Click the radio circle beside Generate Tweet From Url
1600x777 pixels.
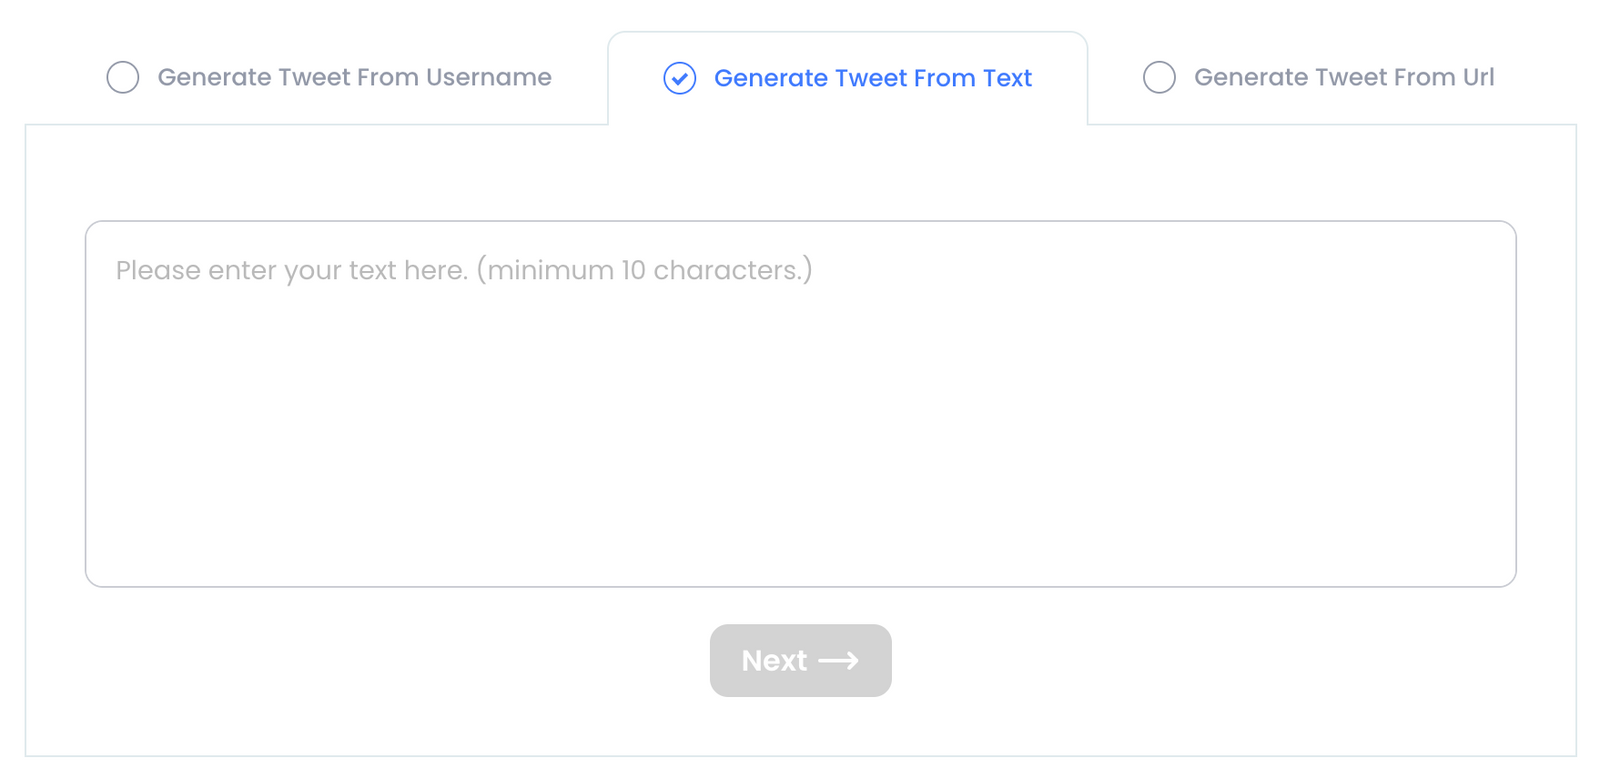(x=1159, y=76)
